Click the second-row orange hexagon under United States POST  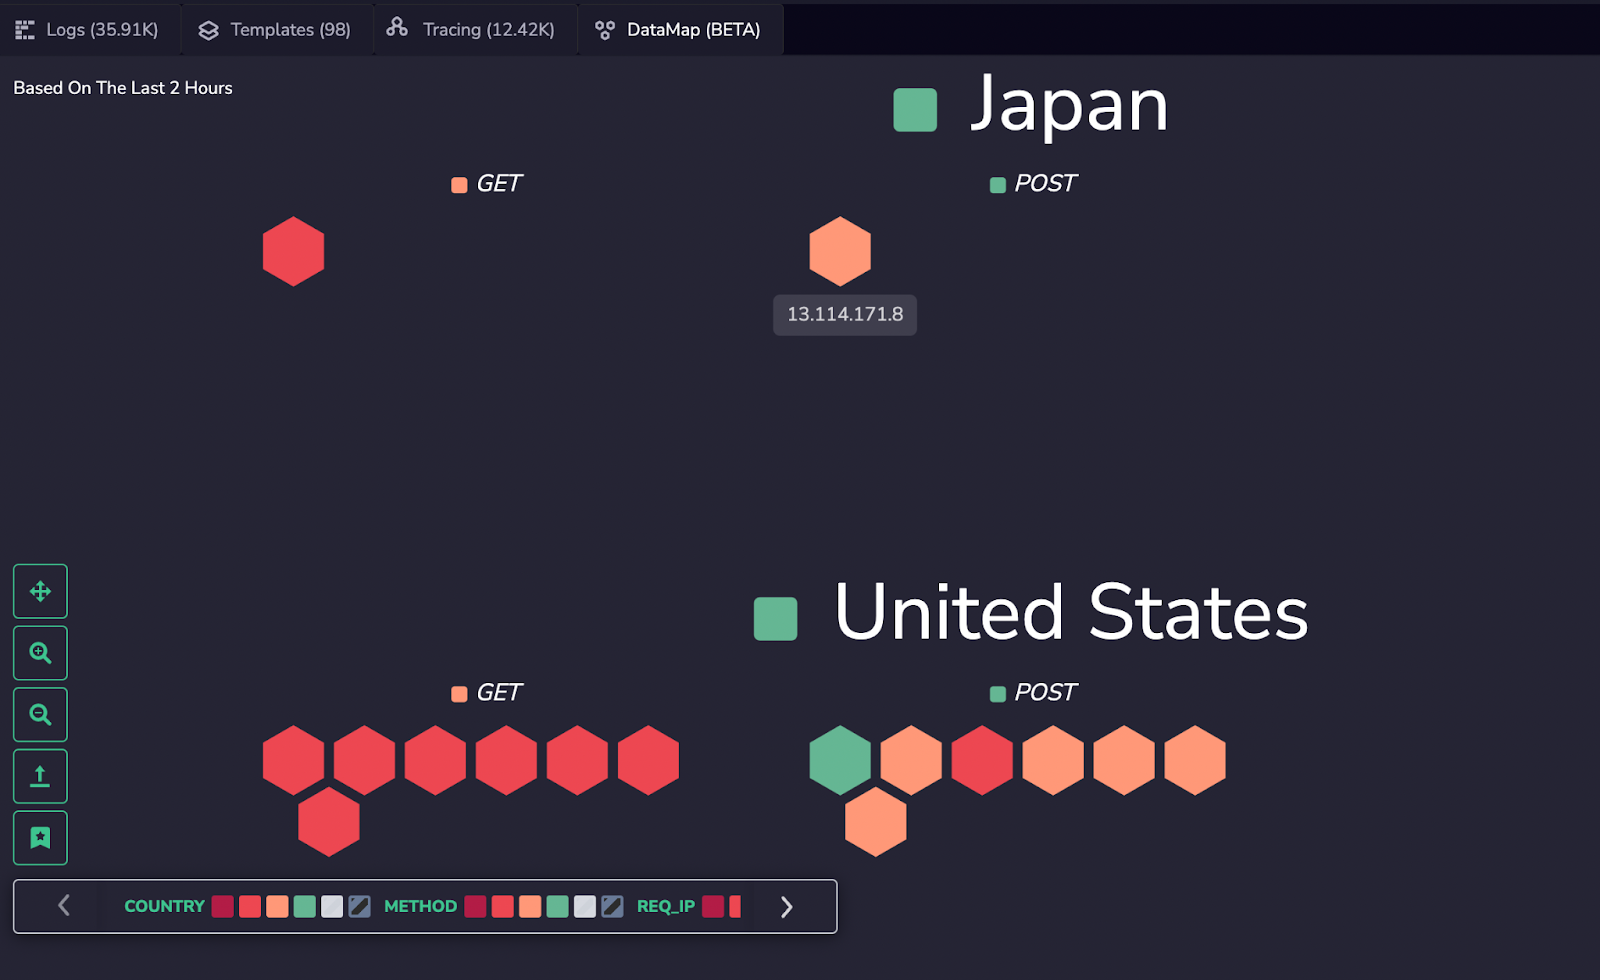click(876, 822)
